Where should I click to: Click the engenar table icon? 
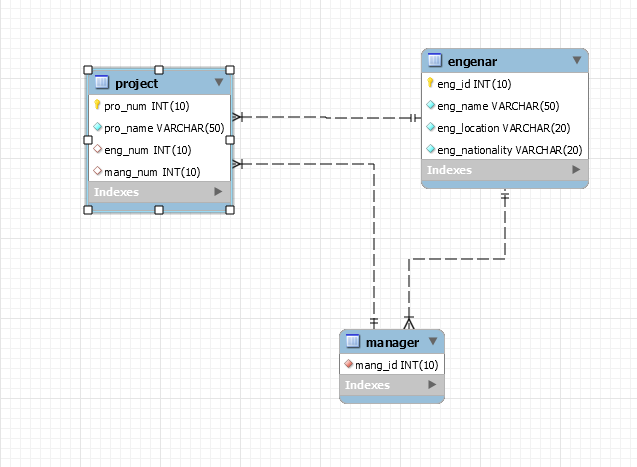[x=434, y=62]
